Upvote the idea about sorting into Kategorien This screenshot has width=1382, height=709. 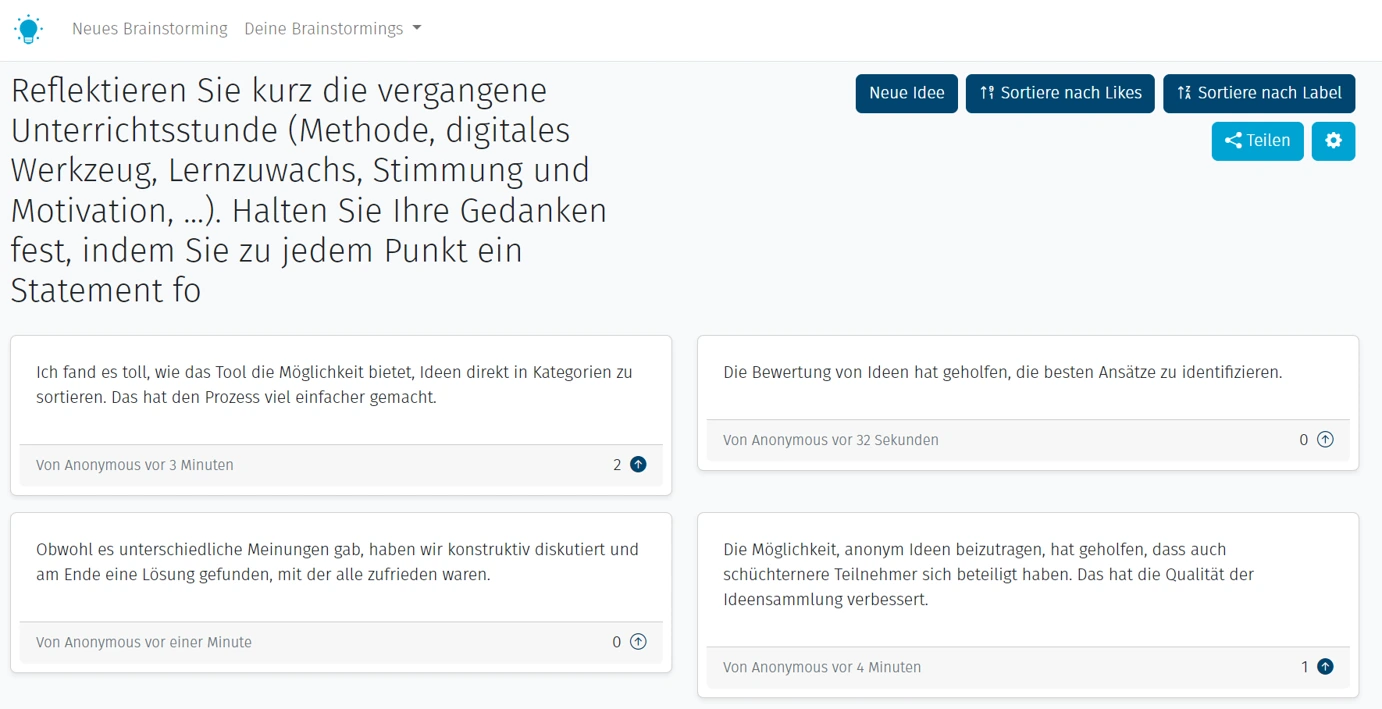coord(638,465)
